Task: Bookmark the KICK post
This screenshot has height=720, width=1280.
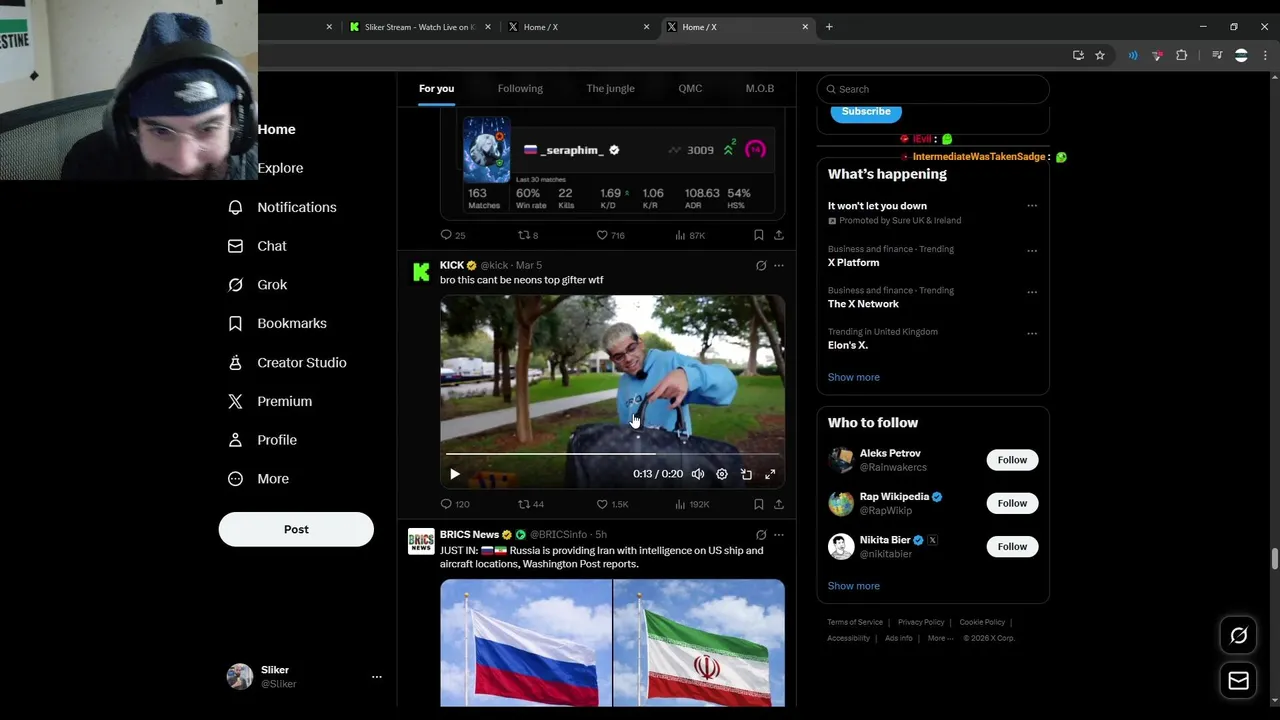Action: [758, 504]
